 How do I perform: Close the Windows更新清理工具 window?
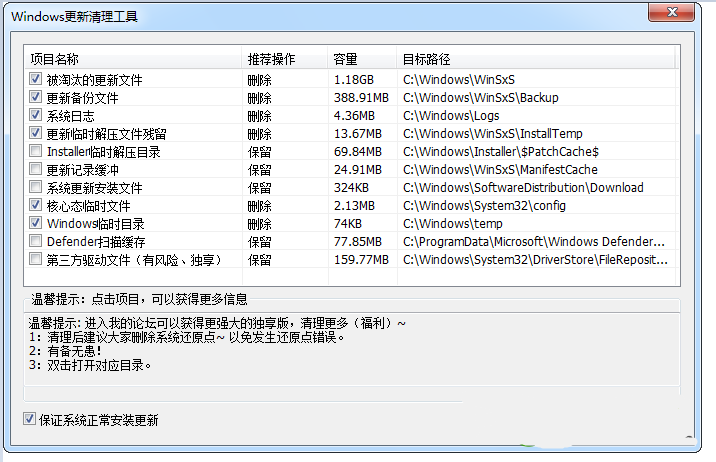click(x=671, y=12)
